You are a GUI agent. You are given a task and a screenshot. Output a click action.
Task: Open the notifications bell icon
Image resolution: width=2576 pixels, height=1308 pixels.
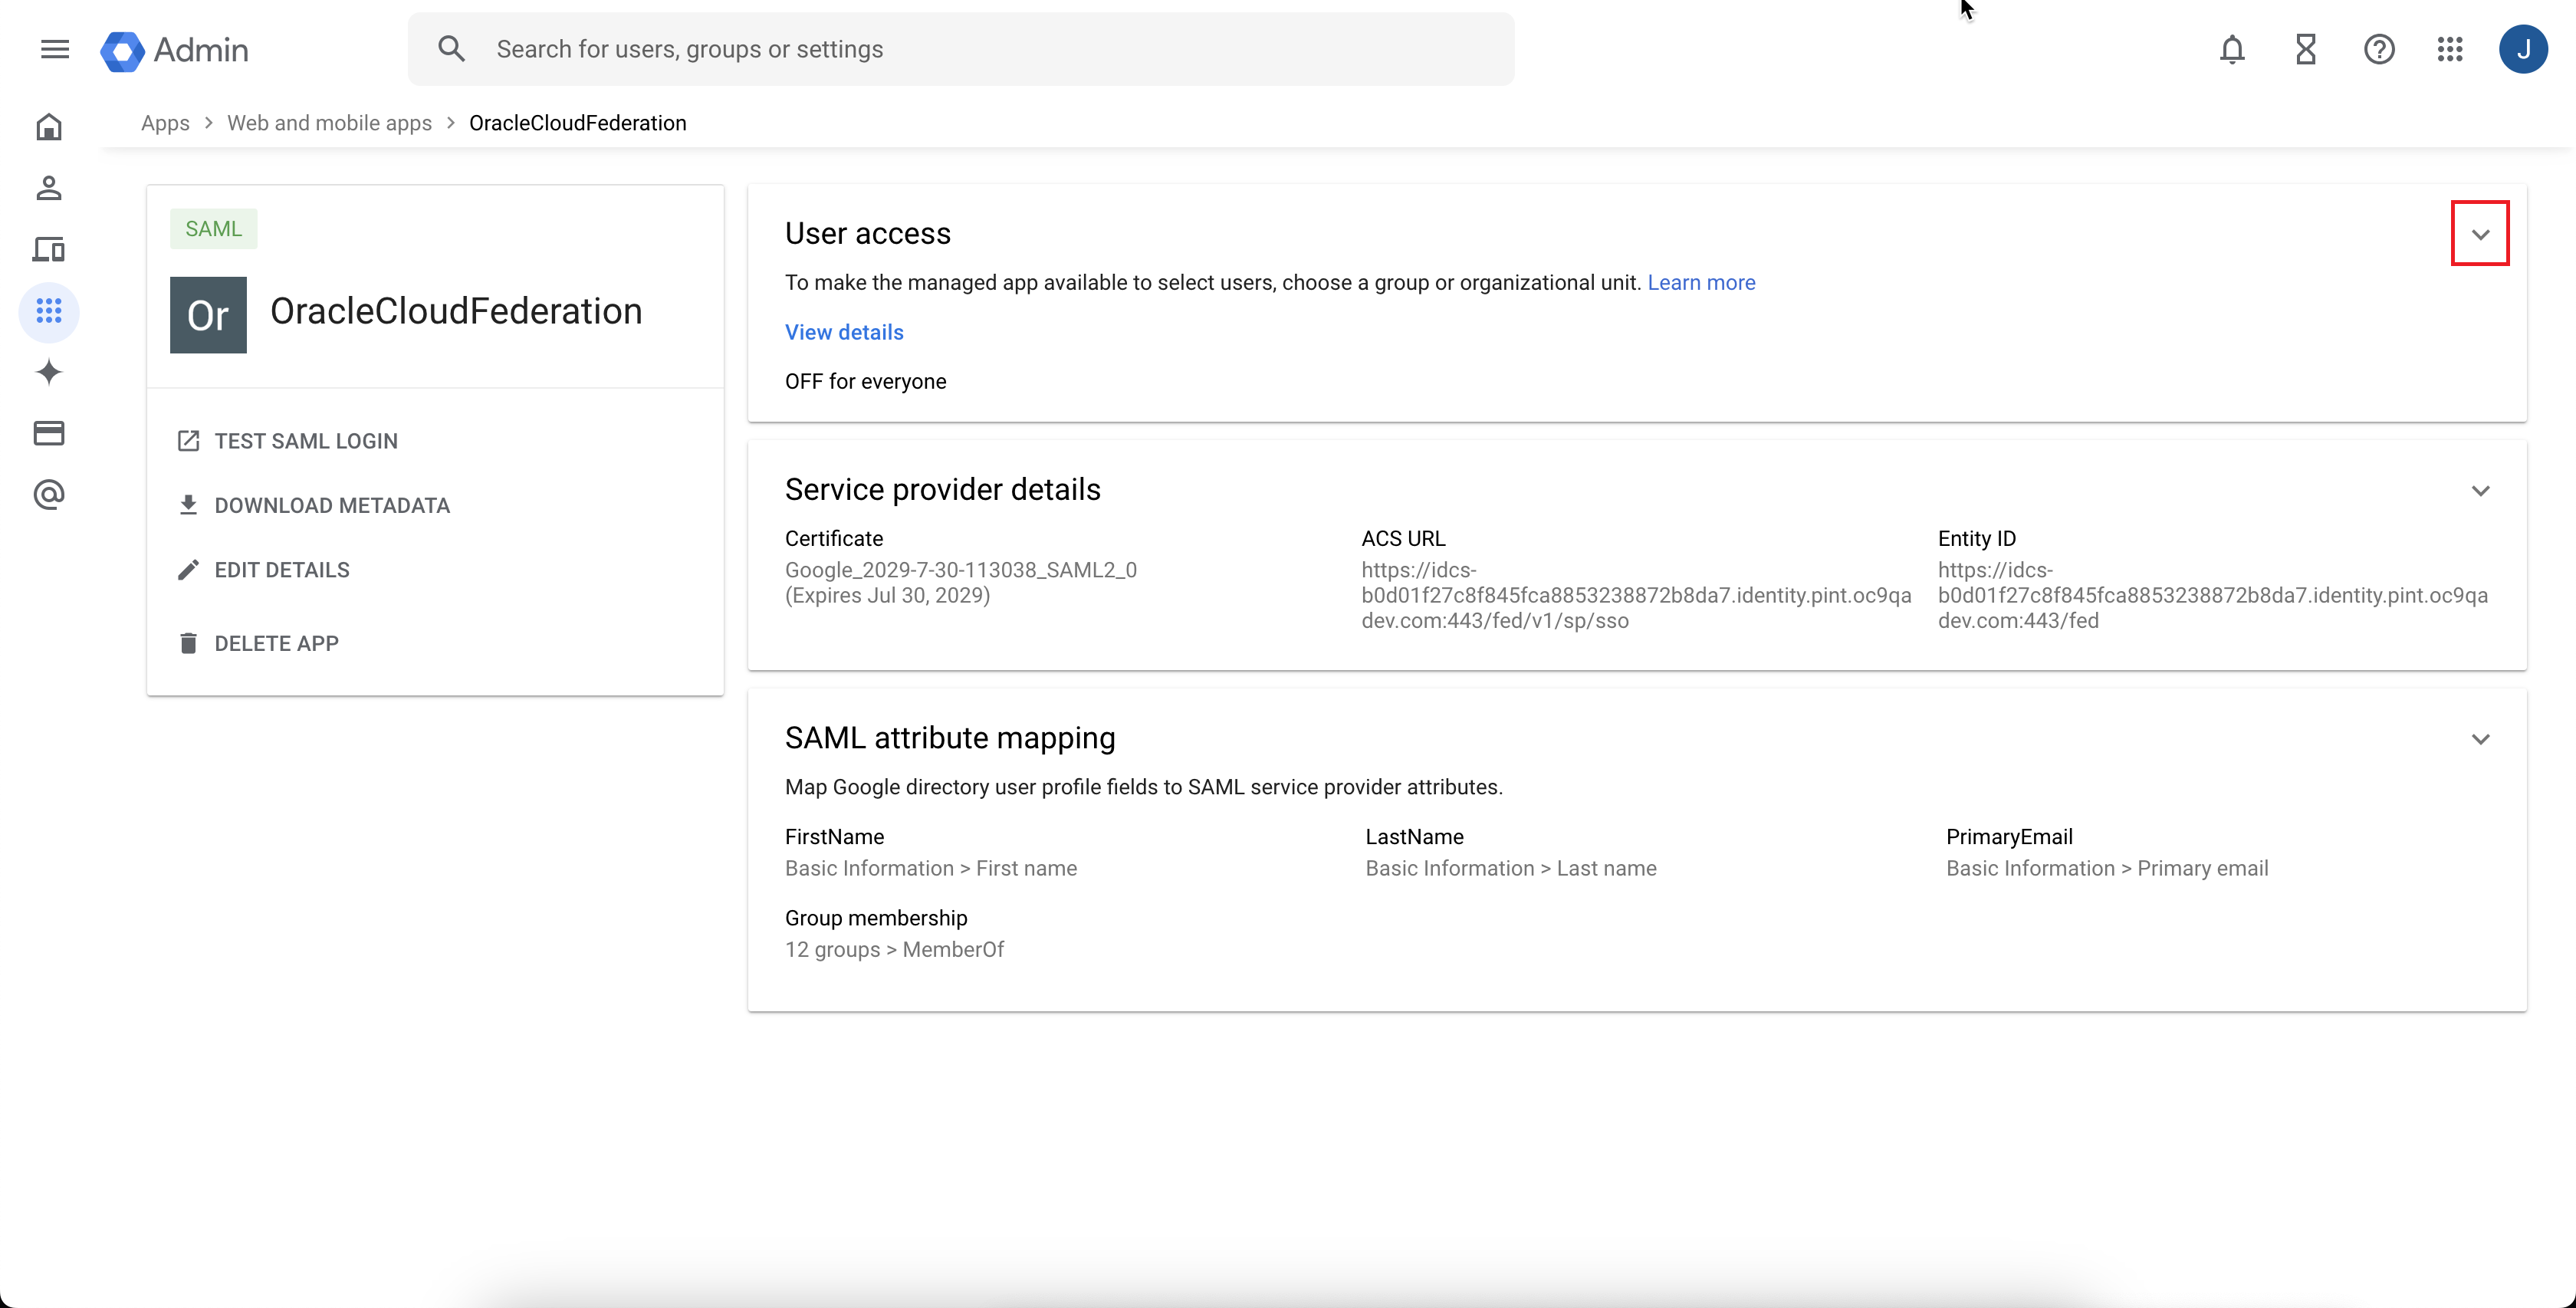coord(2232,49)
